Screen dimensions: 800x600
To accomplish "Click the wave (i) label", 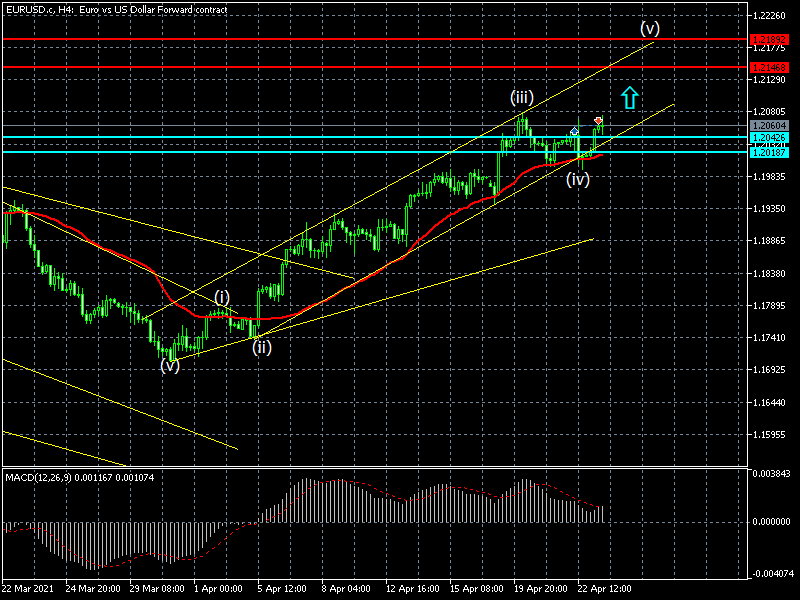I will pos(222,297).
